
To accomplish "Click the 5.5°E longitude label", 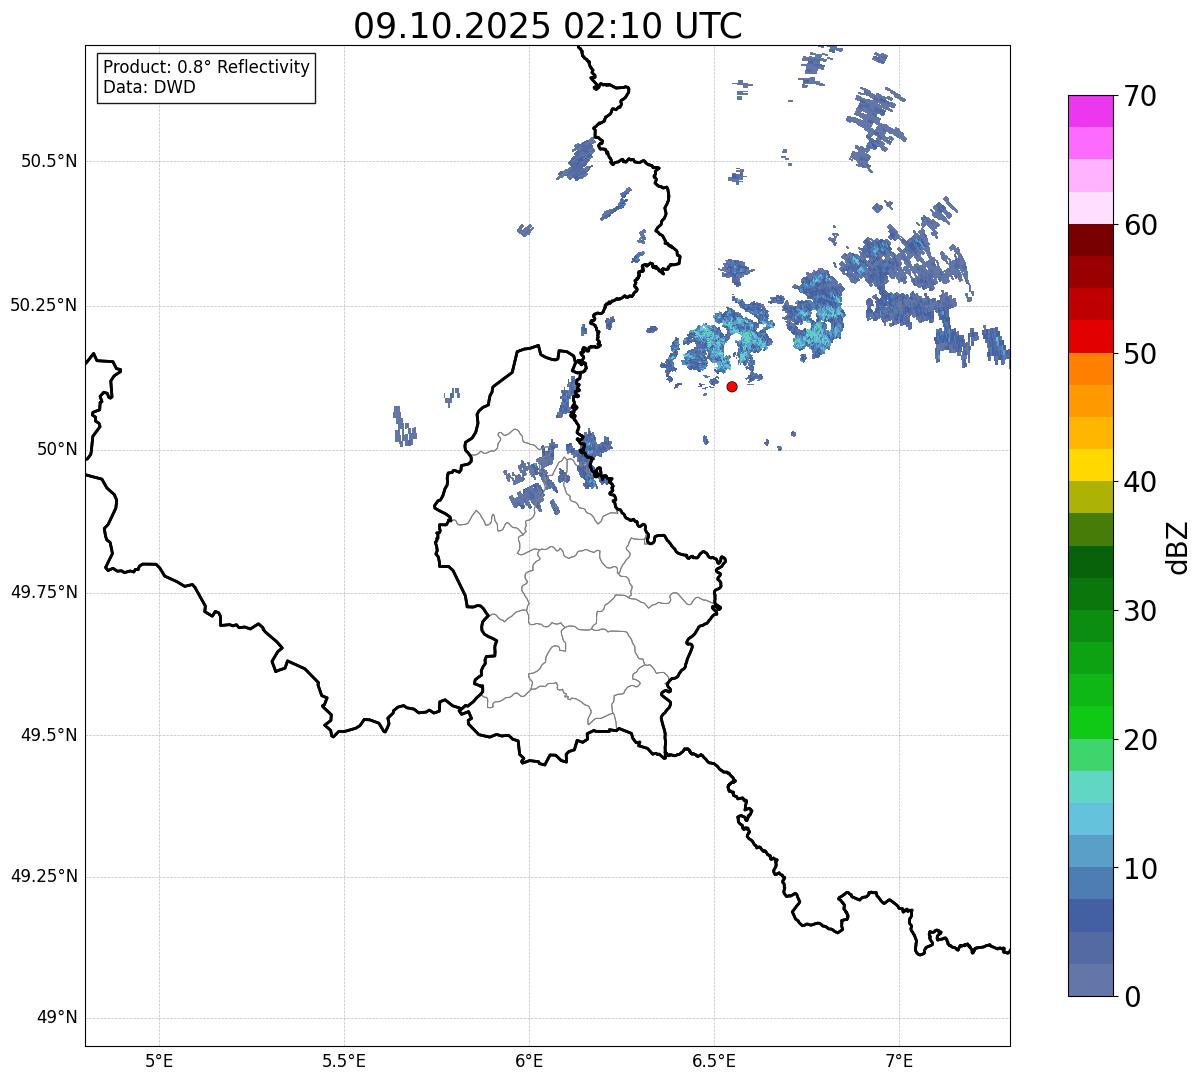I will [344, 1061].
